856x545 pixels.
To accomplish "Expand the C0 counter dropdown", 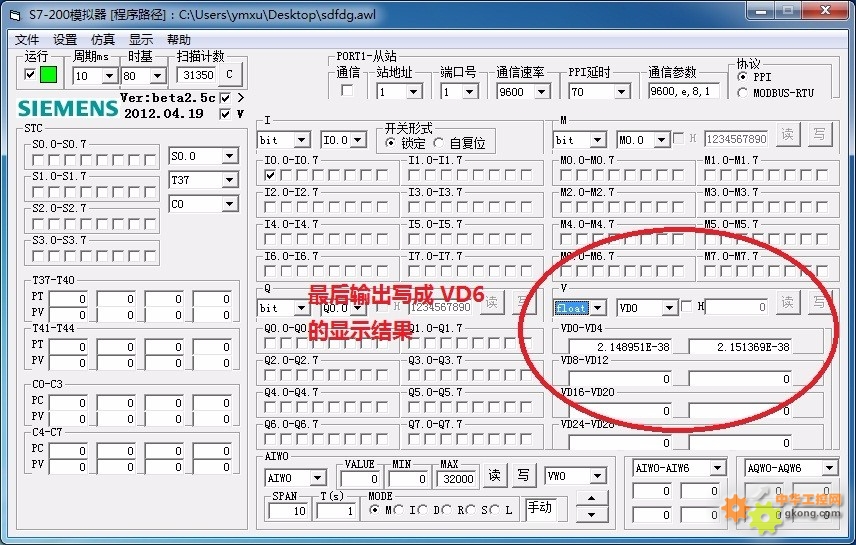I will tap(230, 204).
